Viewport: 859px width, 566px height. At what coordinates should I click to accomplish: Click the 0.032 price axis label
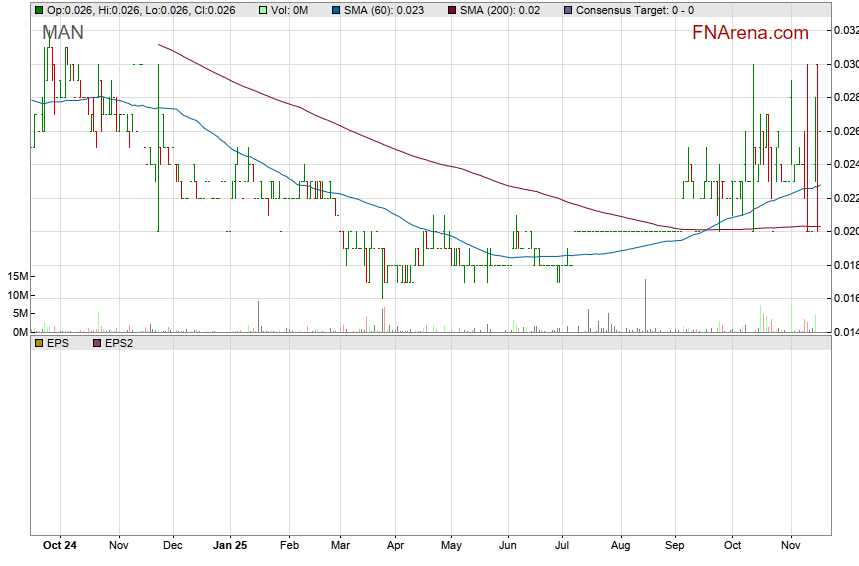(845, 31)
